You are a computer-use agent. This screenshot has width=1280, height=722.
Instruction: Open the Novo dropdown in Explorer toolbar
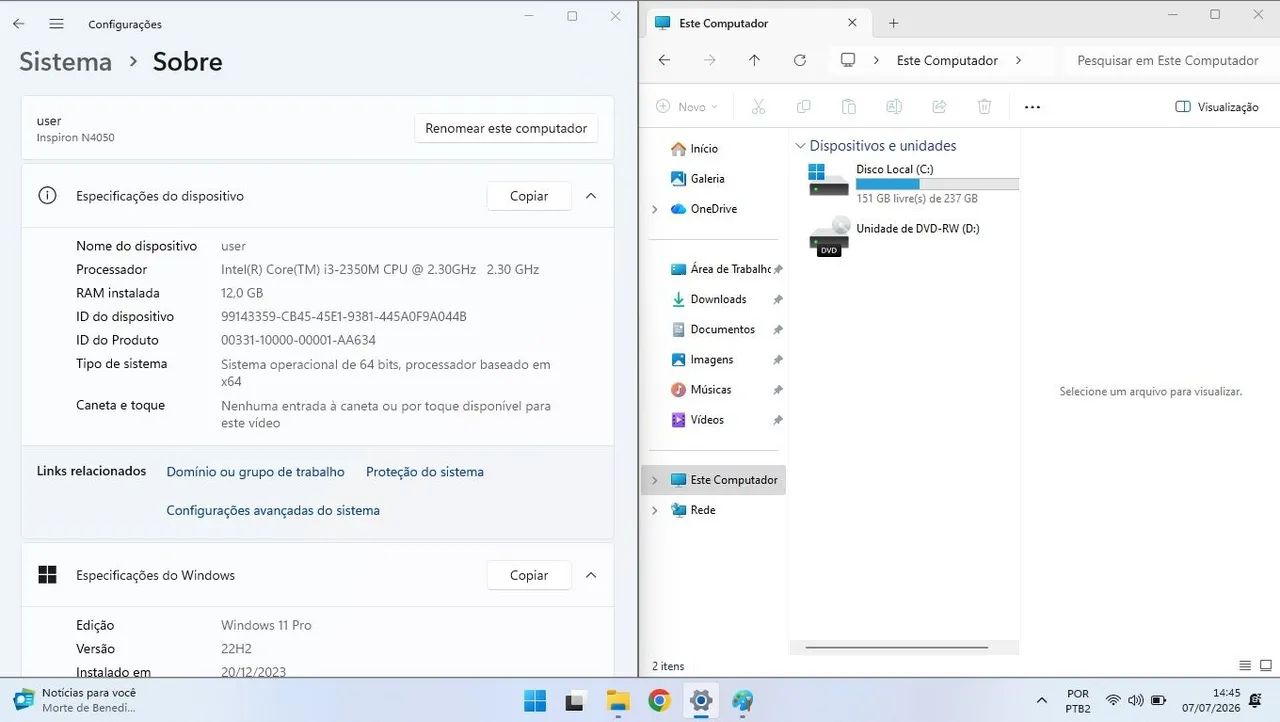pyautogui.click(x=687, y=106)
